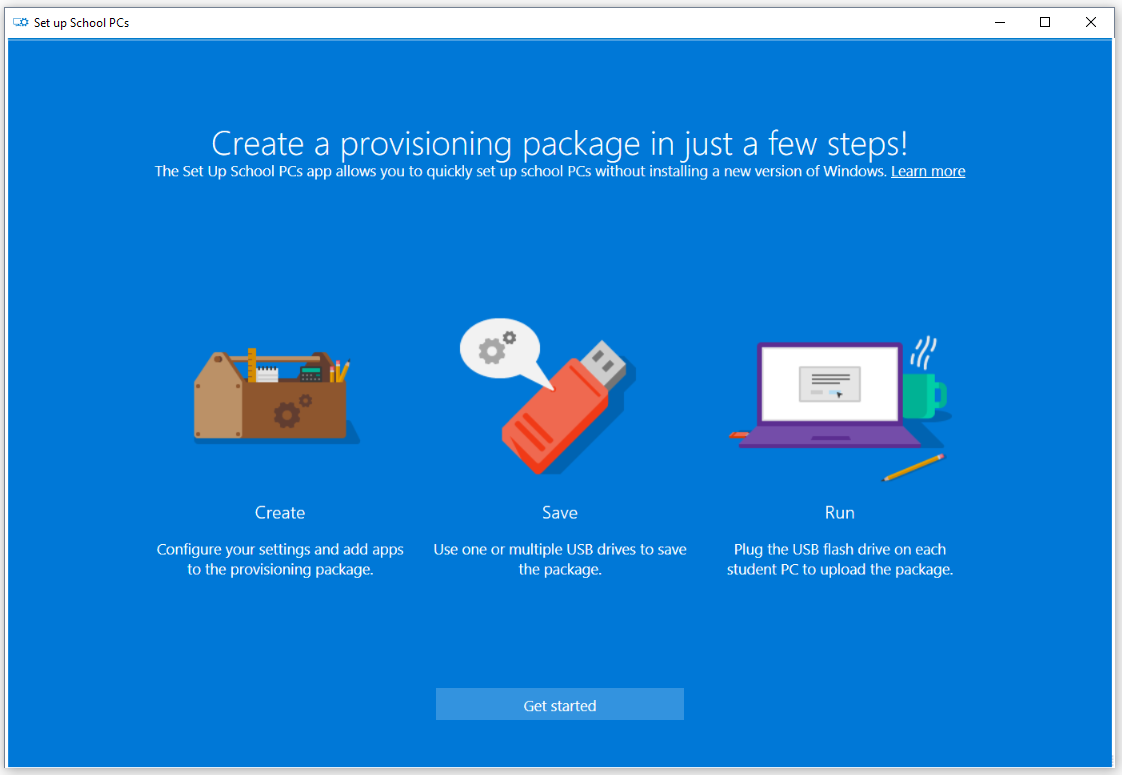The image size is (1122, 775).
Task: Maximize the Set up School PCs window
Action: click(x=1045, y=22)
